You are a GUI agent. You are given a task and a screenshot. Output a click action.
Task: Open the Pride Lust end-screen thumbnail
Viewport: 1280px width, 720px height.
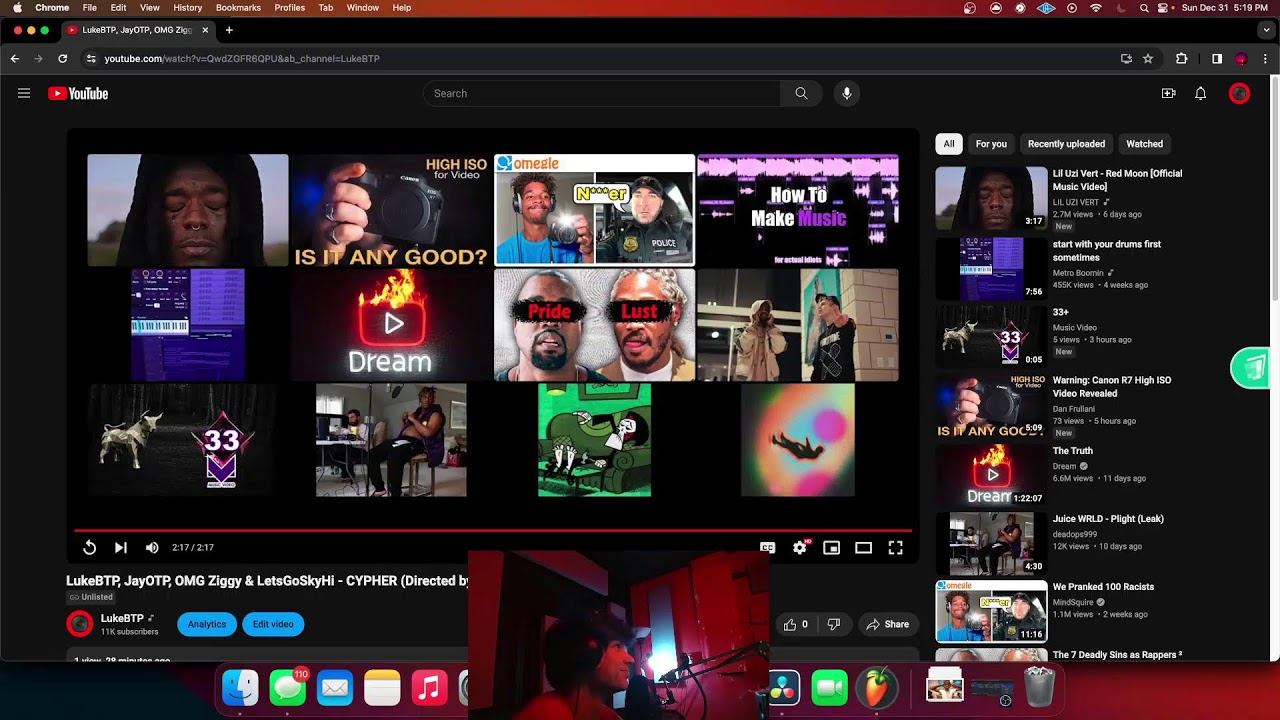(594, 325)
